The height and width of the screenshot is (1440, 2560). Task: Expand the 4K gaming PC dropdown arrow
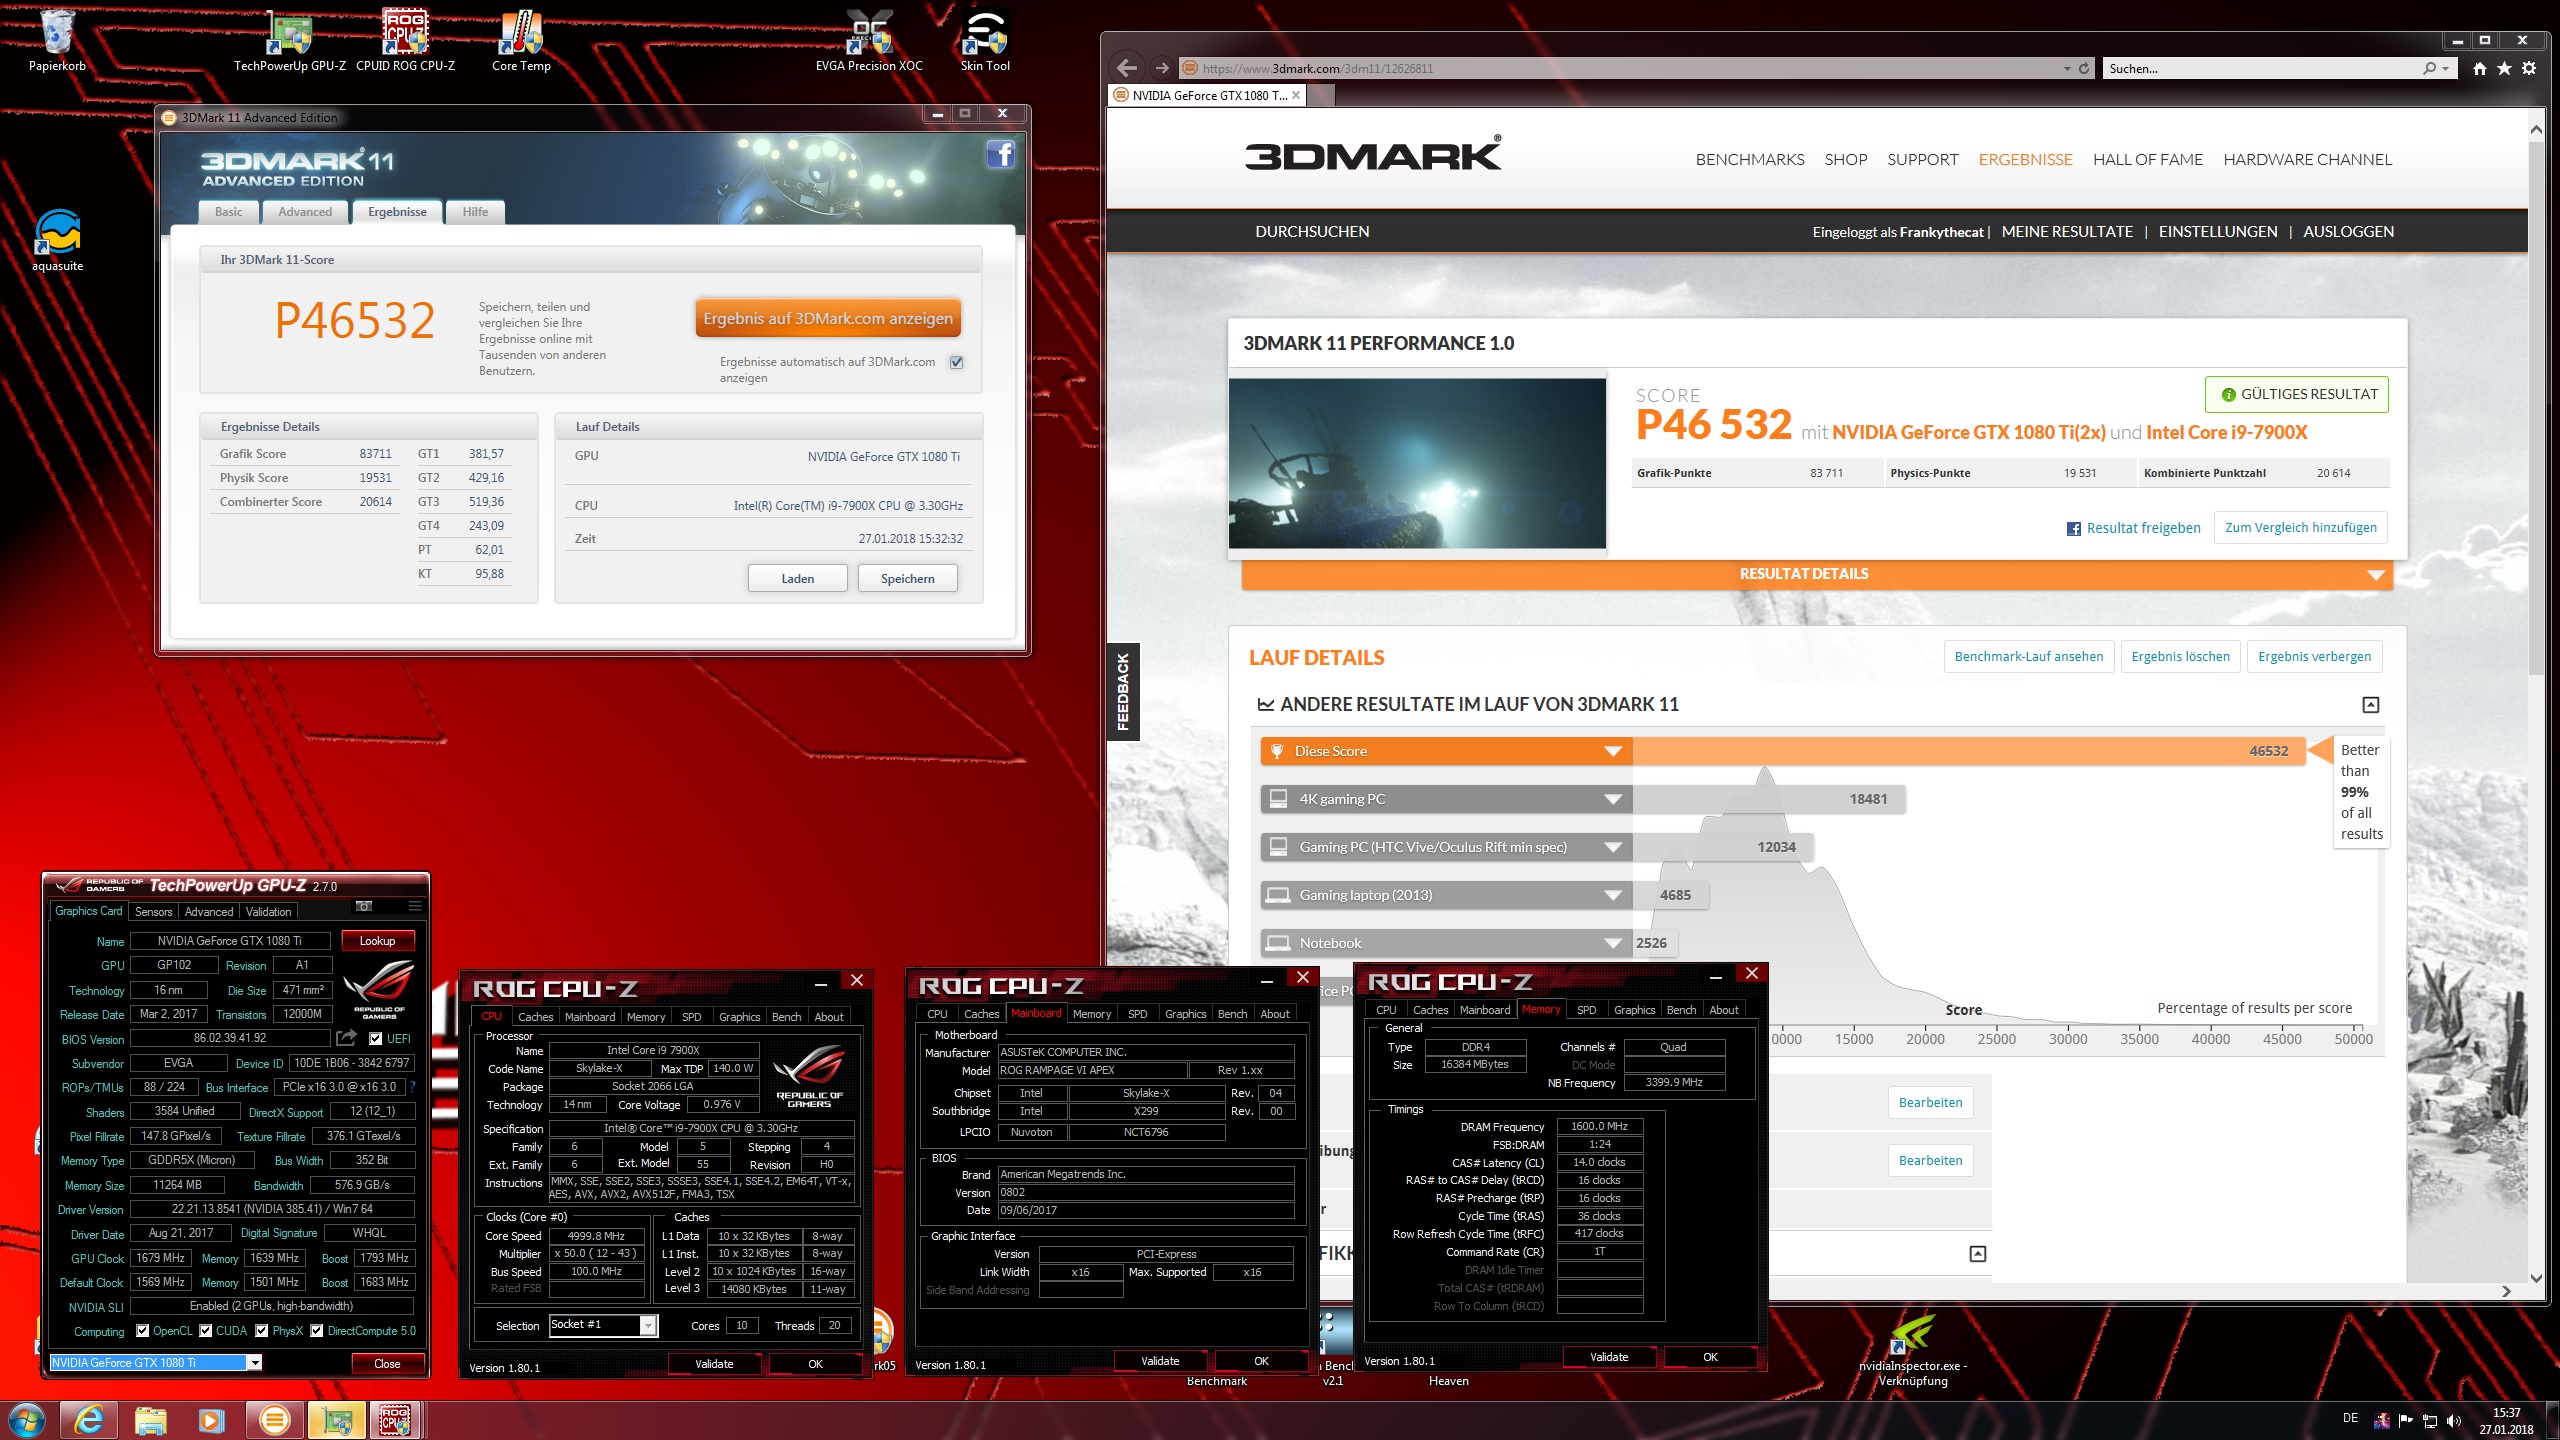coord(1612,799)
